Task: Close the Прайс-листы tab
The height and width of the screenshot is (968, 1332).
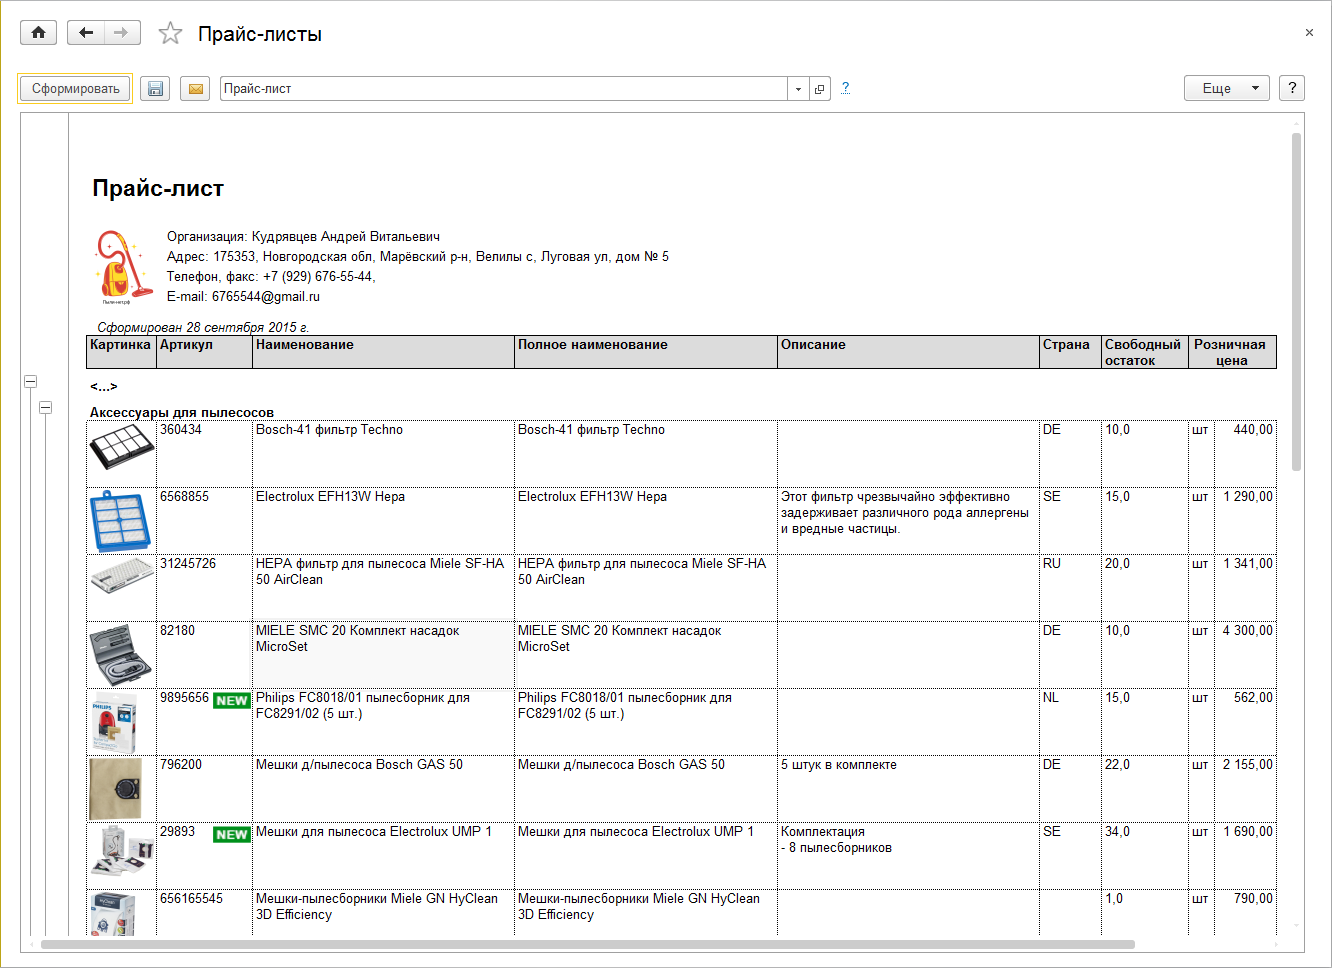Action: (1309, 33)
